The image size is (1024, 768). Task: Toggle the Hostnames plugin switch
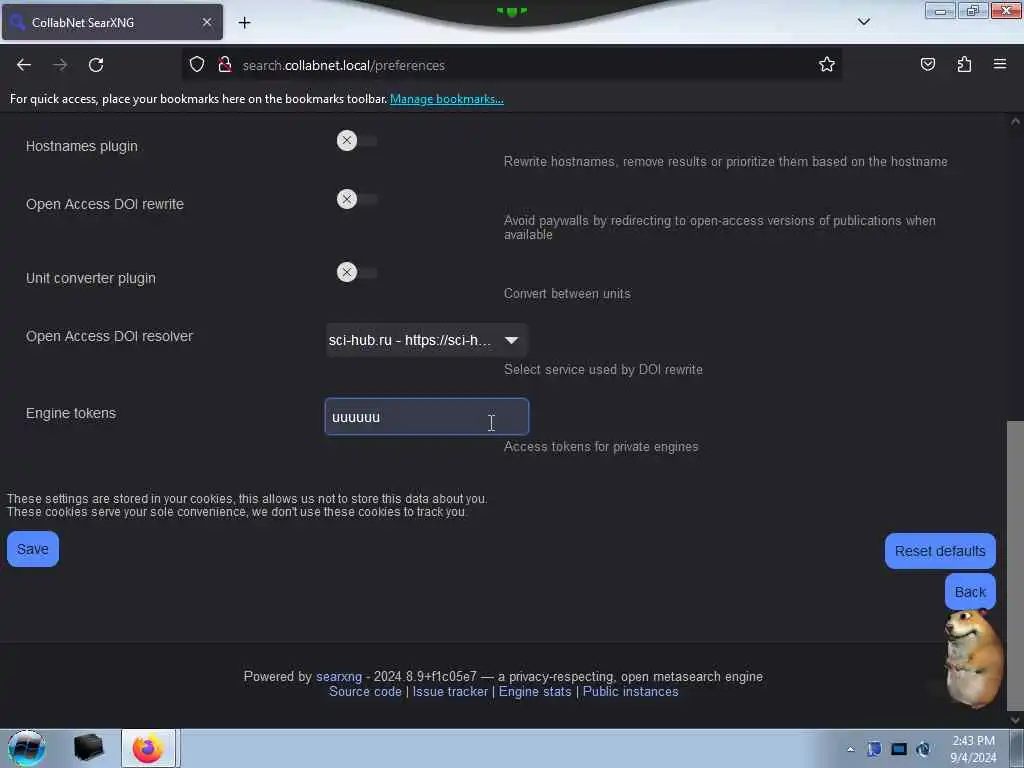click(x=357, y=140)
